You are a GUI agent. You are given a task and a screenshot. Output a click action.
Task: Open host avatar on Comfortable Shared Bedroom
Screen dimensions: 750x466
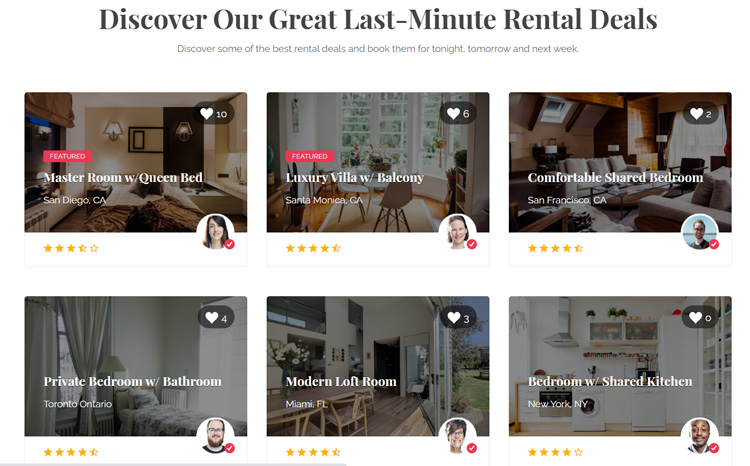click(699, 232)
